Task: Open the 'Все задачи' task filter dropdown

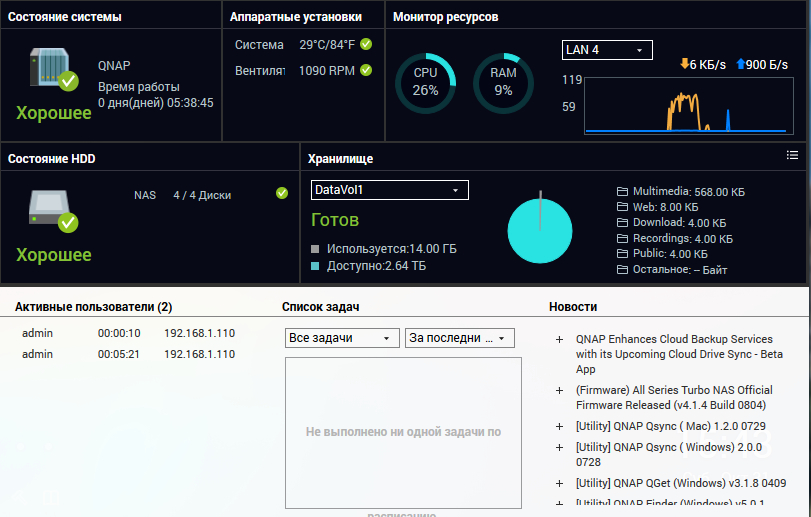Action: click(341, 338)
